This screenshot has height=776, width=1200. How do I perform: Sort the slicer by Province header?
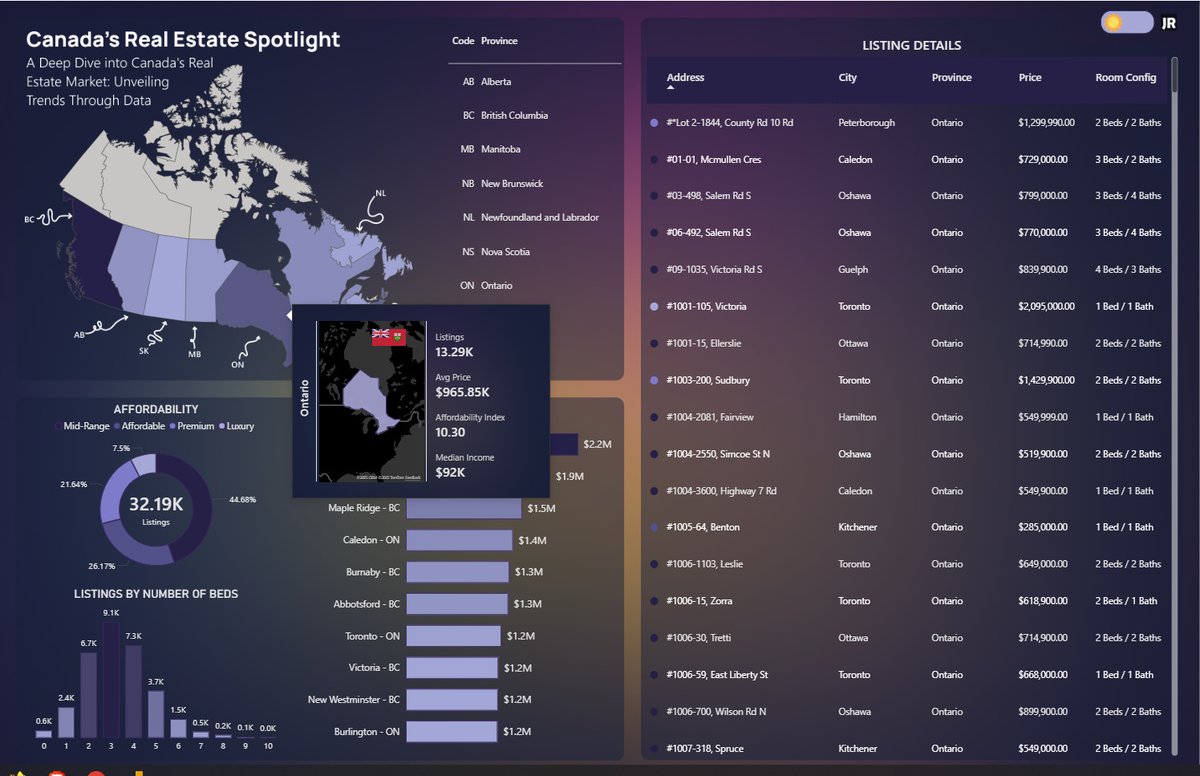499,41
